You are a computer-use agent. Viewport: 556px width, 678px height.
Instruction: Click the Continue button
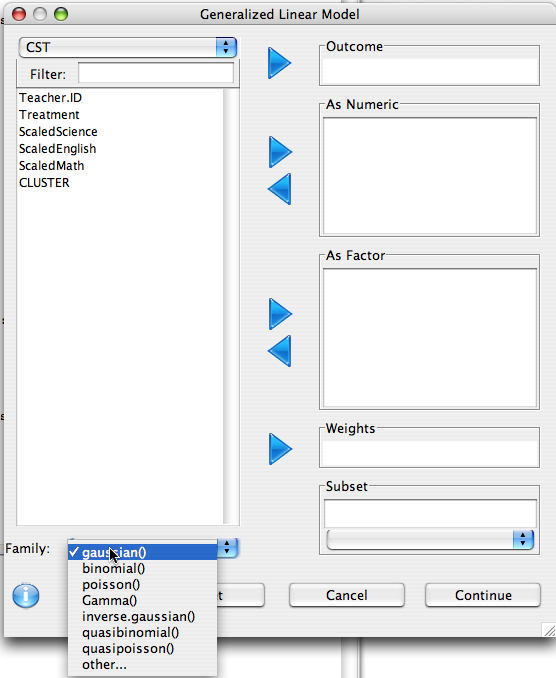tap(483, 595)
